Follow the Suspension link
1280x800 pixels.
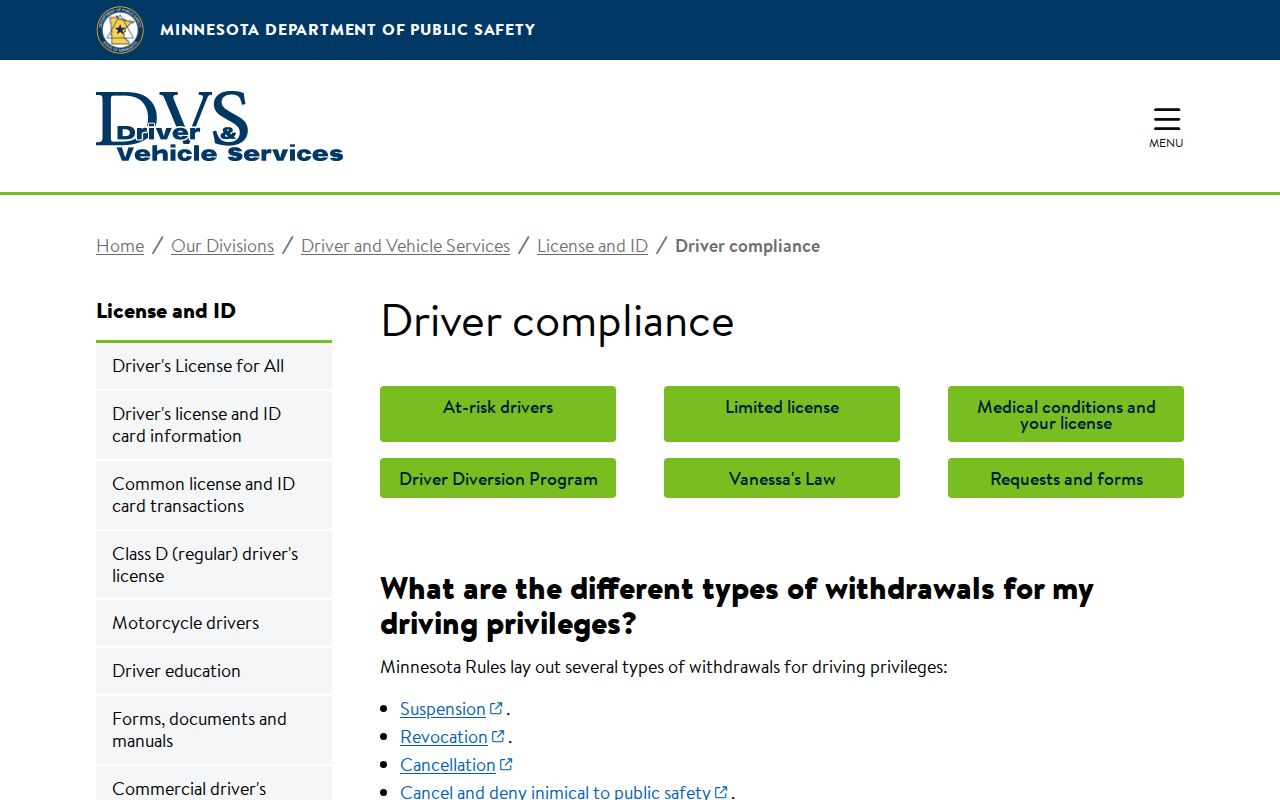[x=443, y=709]
